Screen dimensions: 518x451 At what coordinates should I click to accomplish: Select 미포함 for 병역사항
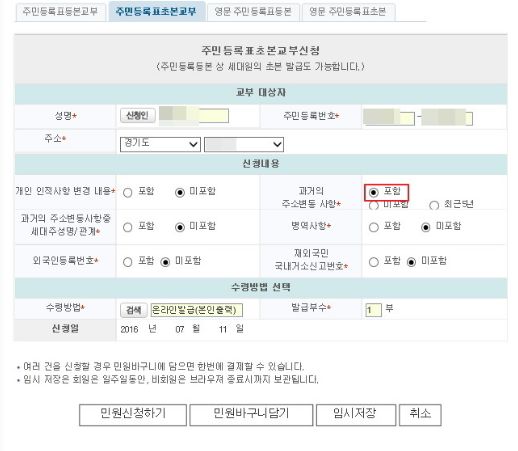click(x=426, y=227)
